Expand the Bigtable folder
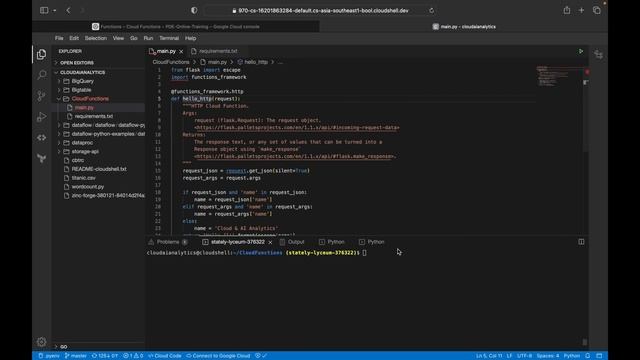Viewport: 640px width, 360px height. tap(81, 90)
